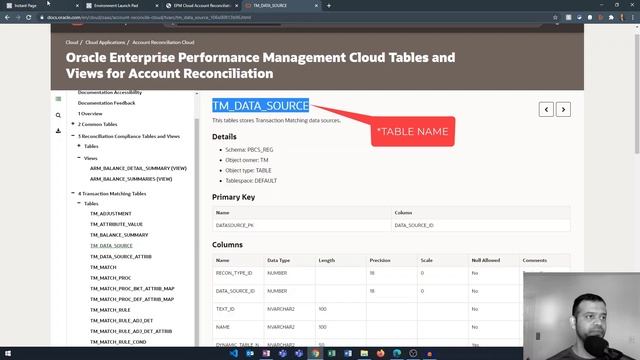Open TM_MATCH_RULE_ADJ_DET in the table list

(x=122, y=320)
